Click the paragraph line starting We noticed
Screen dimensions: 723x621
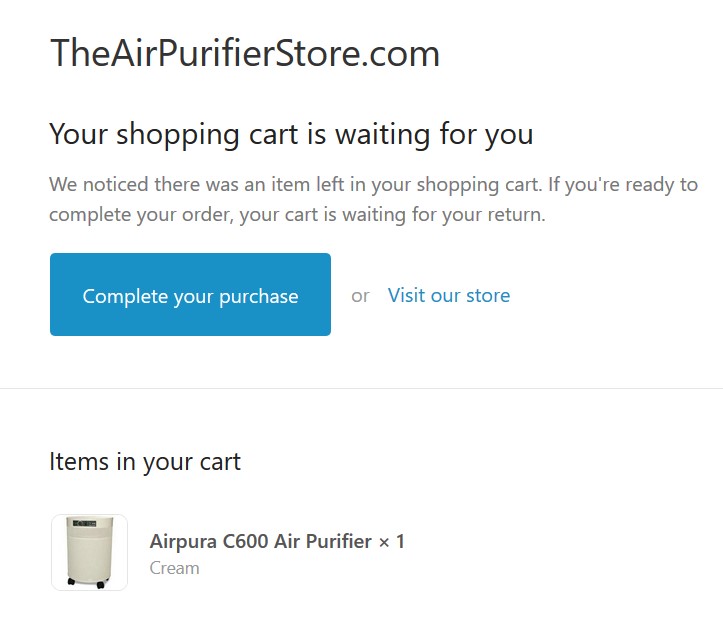373,184
